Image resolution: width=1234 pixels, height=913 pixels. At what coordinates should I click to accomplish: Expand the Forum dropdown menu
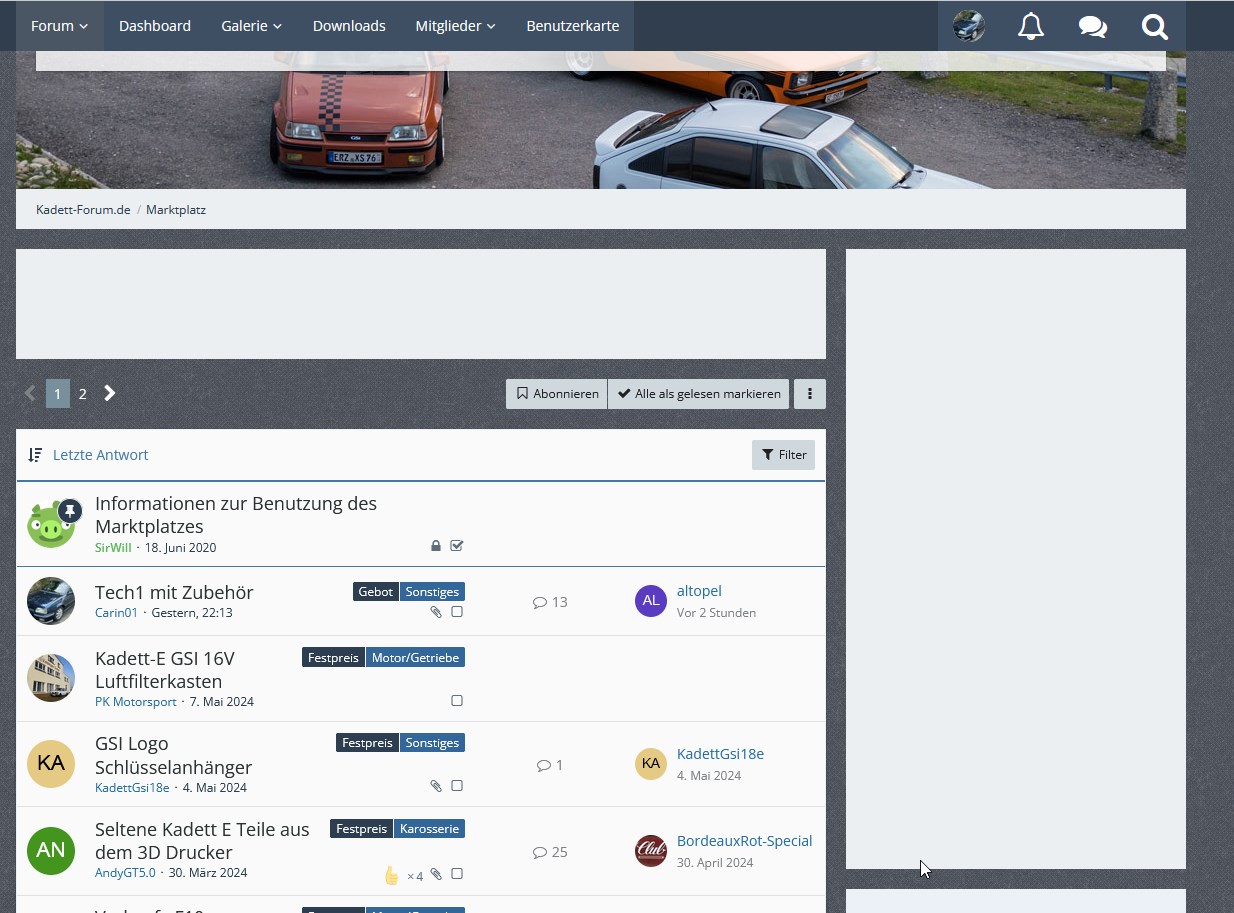point(59,26)
